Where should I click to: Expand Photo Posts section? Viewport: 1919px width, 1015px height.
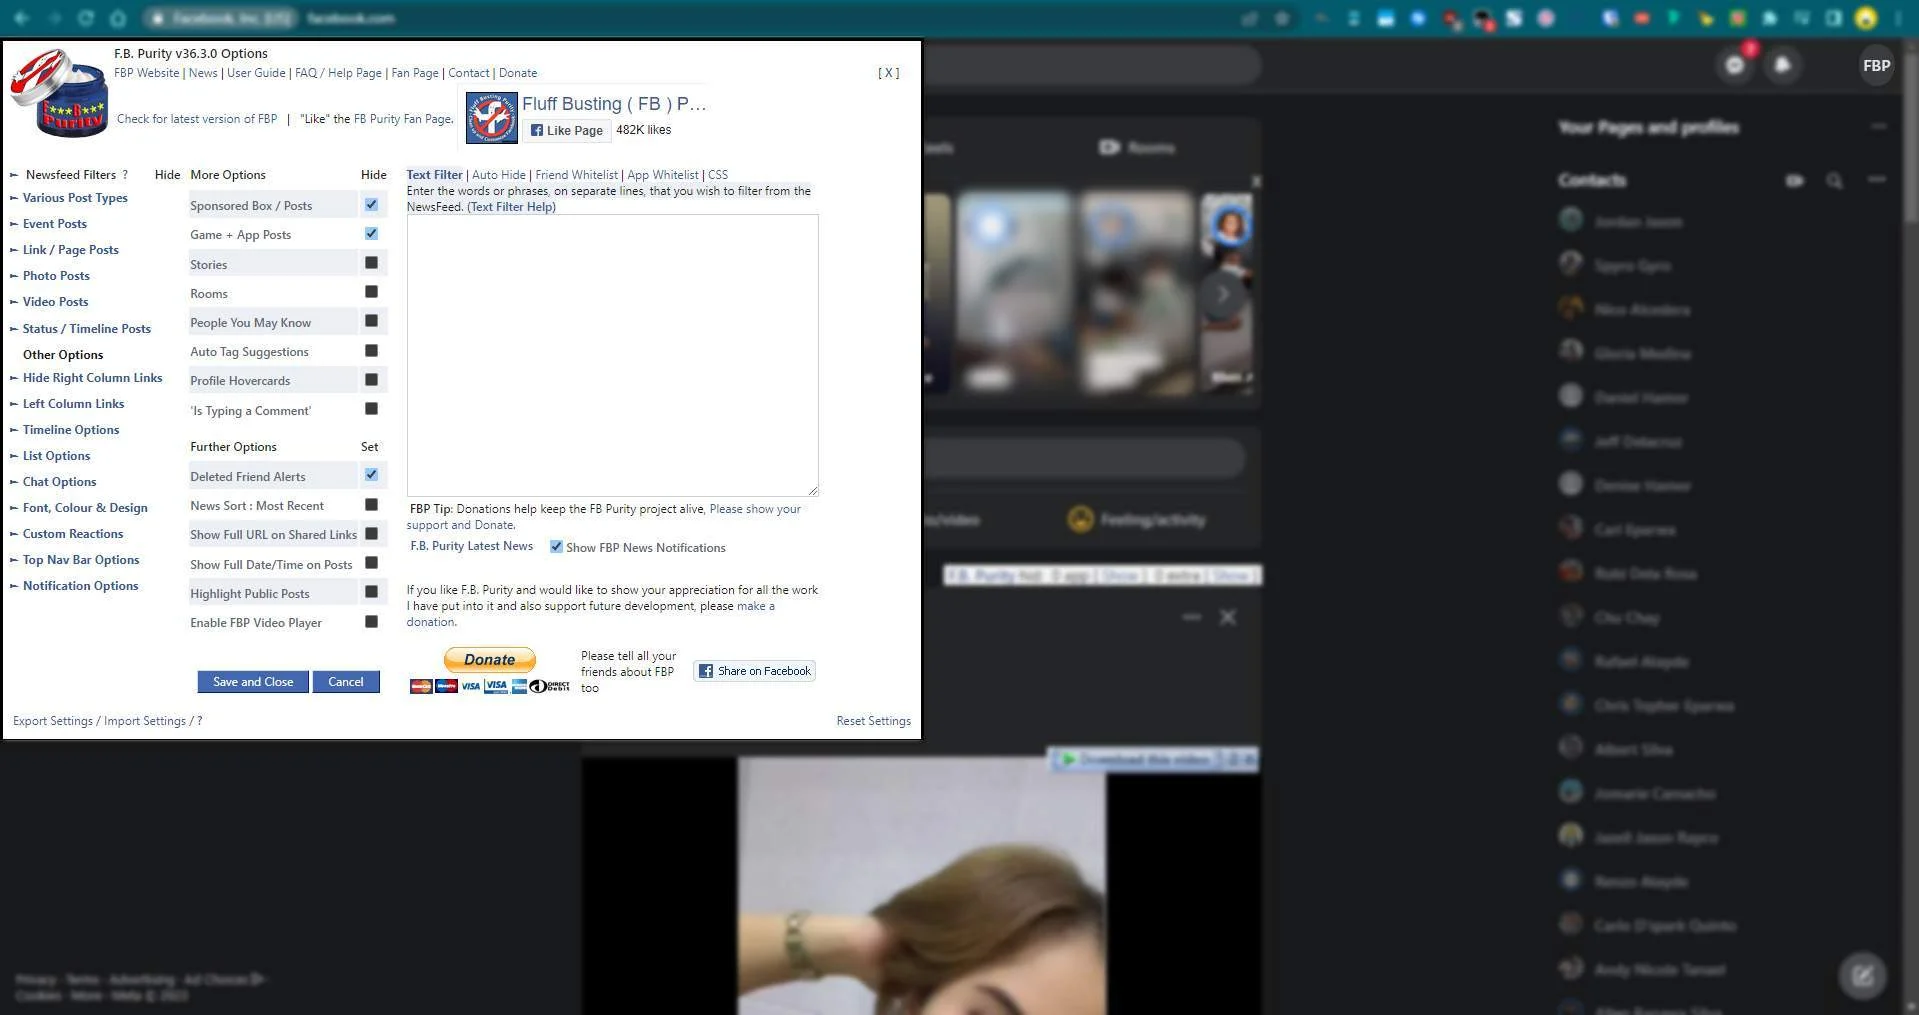[56, 276]
